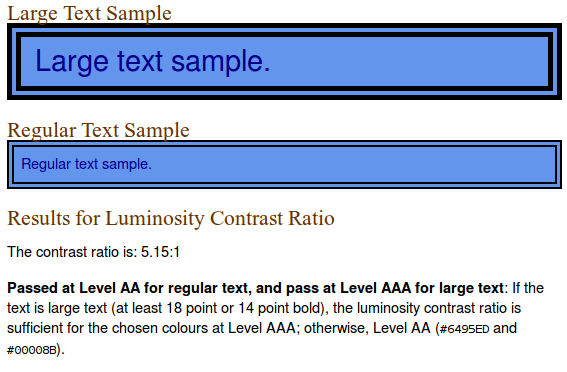
Task: Click the words "The contrast ratio is:"
Action: pyautogui.click(x=72, y=252)
